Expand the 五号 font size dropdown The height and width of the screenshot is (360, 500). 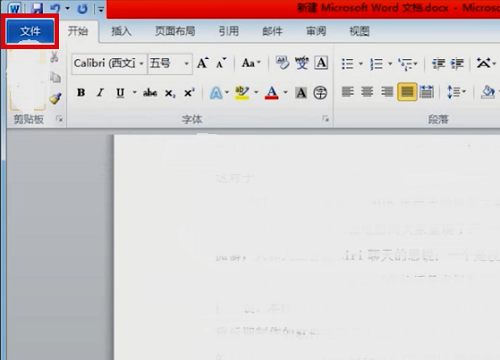(x=187, y=63)
